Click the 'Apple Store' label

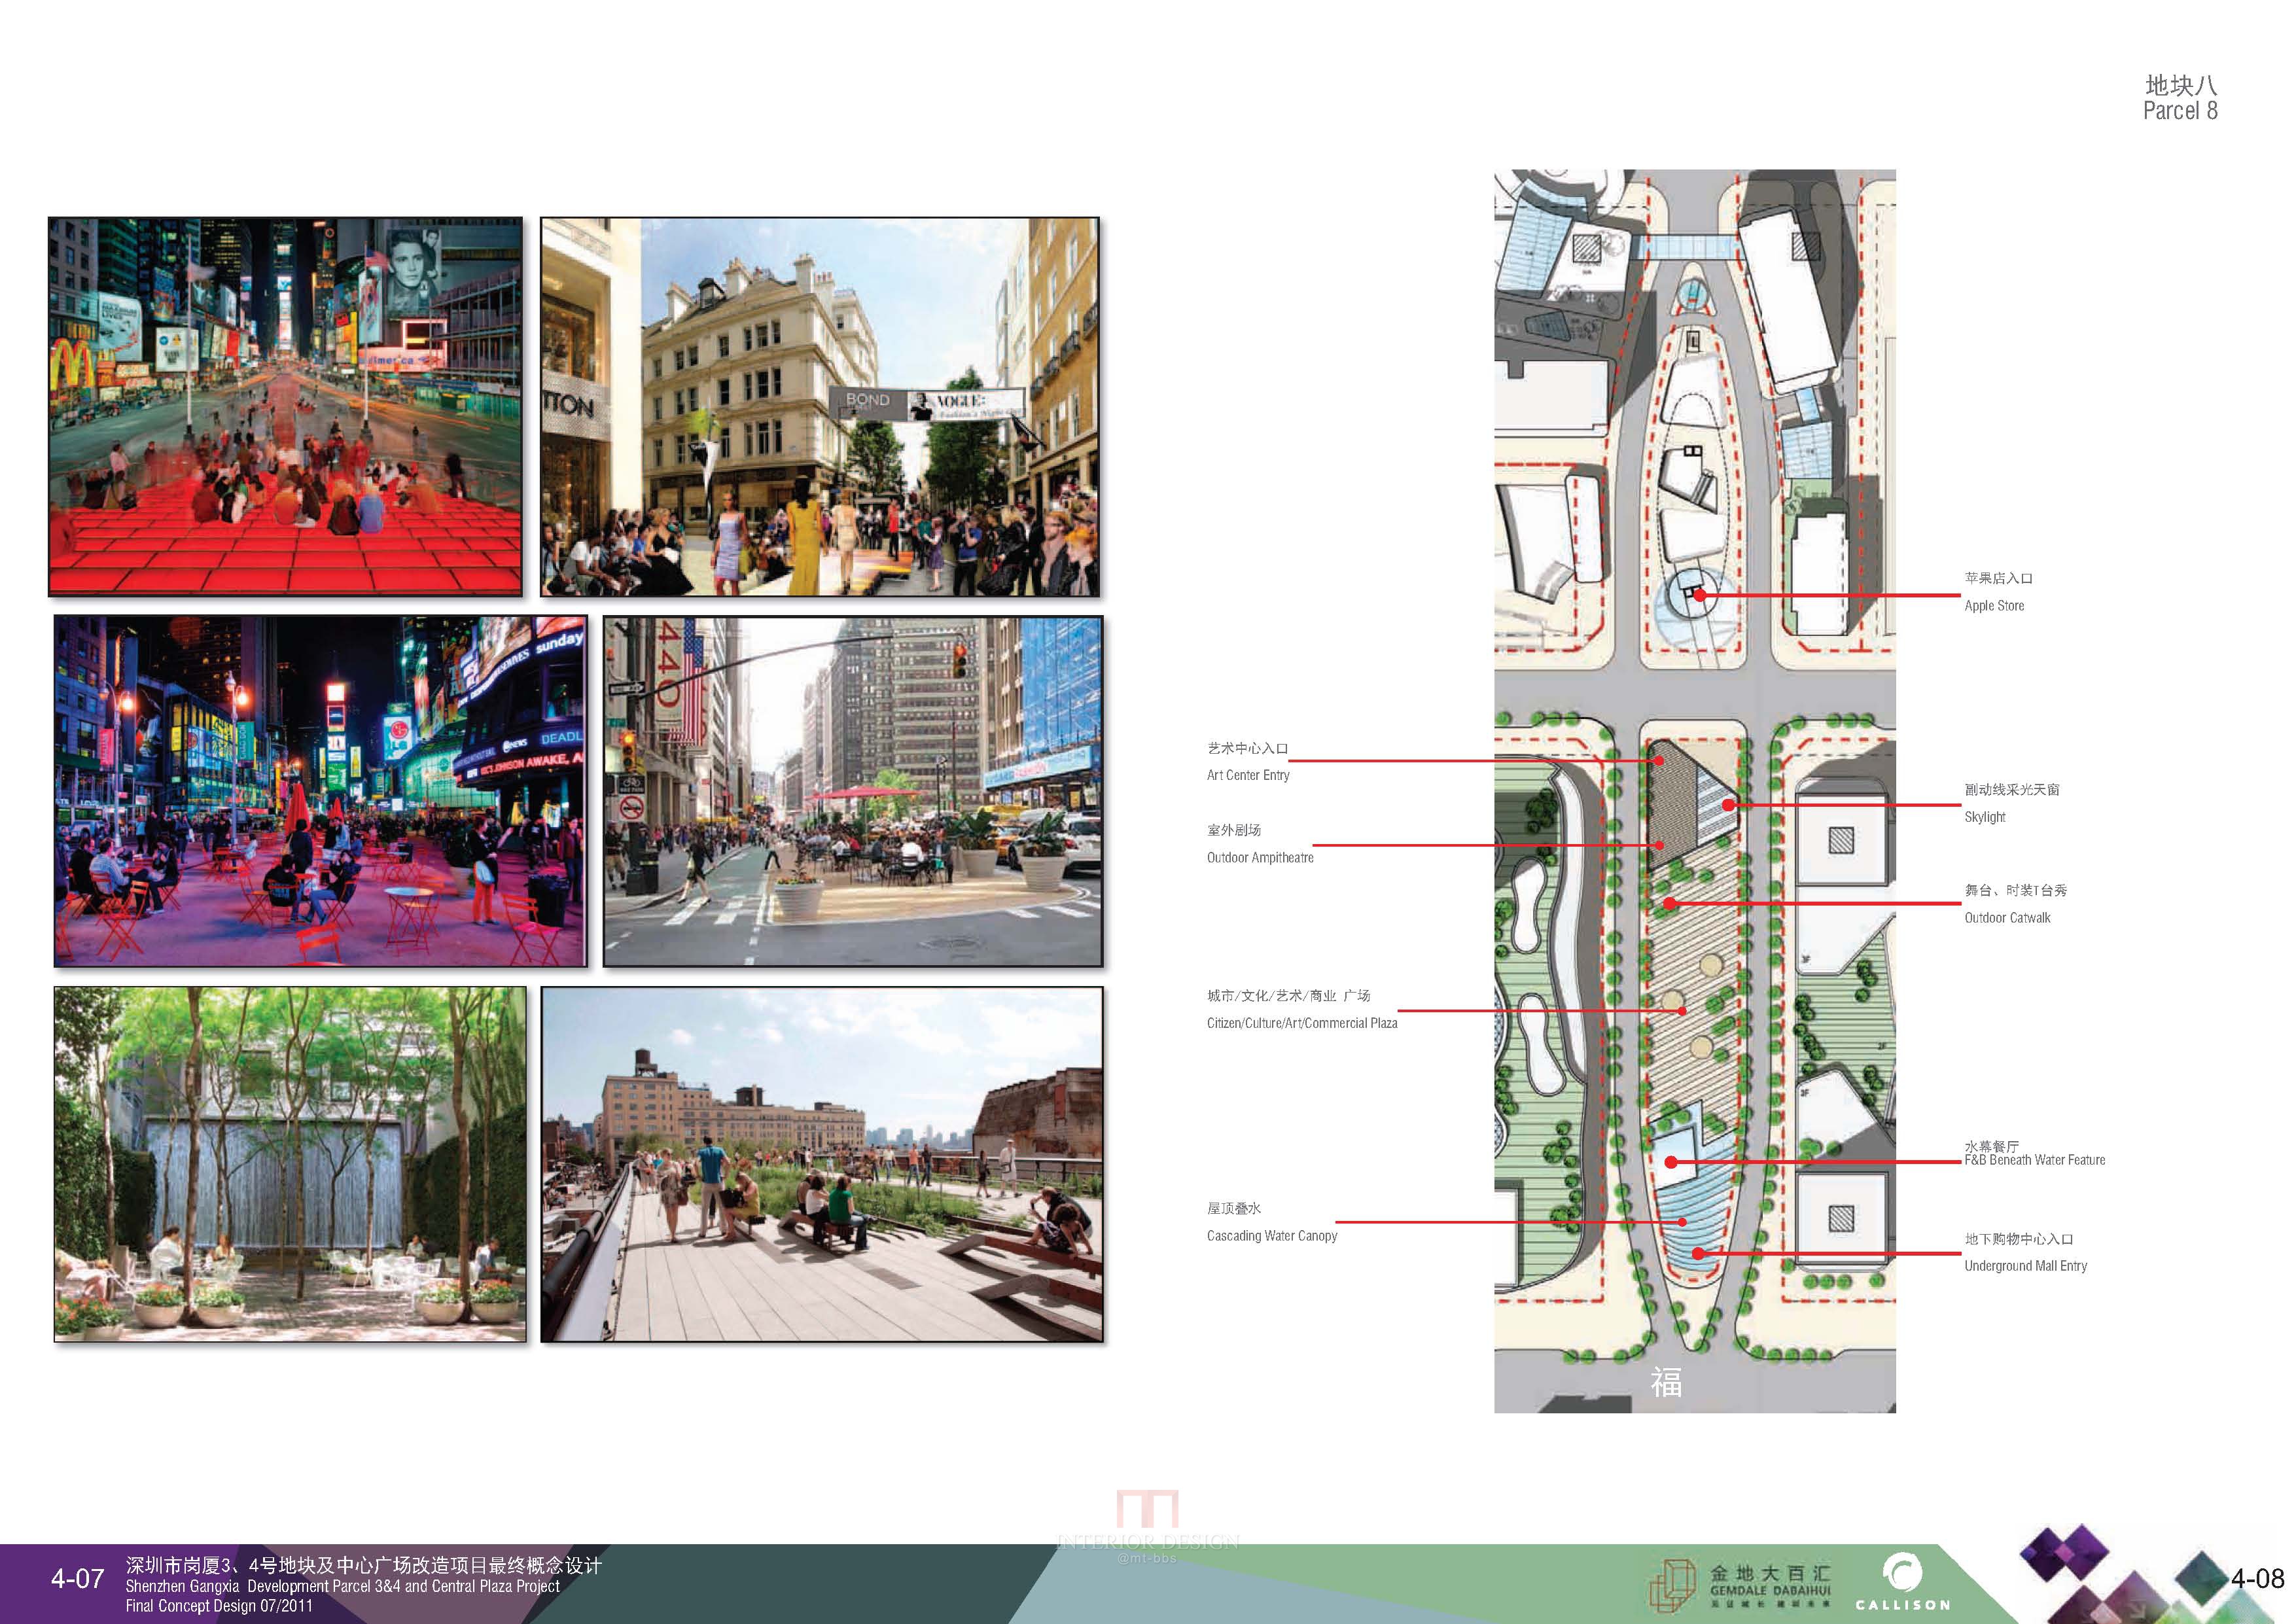pos(1994,606)
